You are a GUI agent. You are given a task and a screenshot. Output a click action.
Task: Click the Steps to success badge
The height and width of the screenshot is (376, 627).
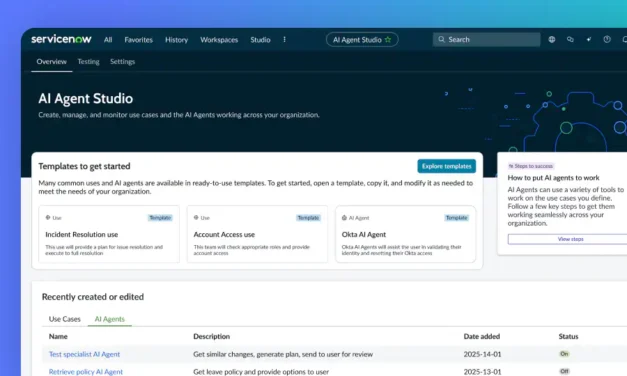[x=531, y=166]
